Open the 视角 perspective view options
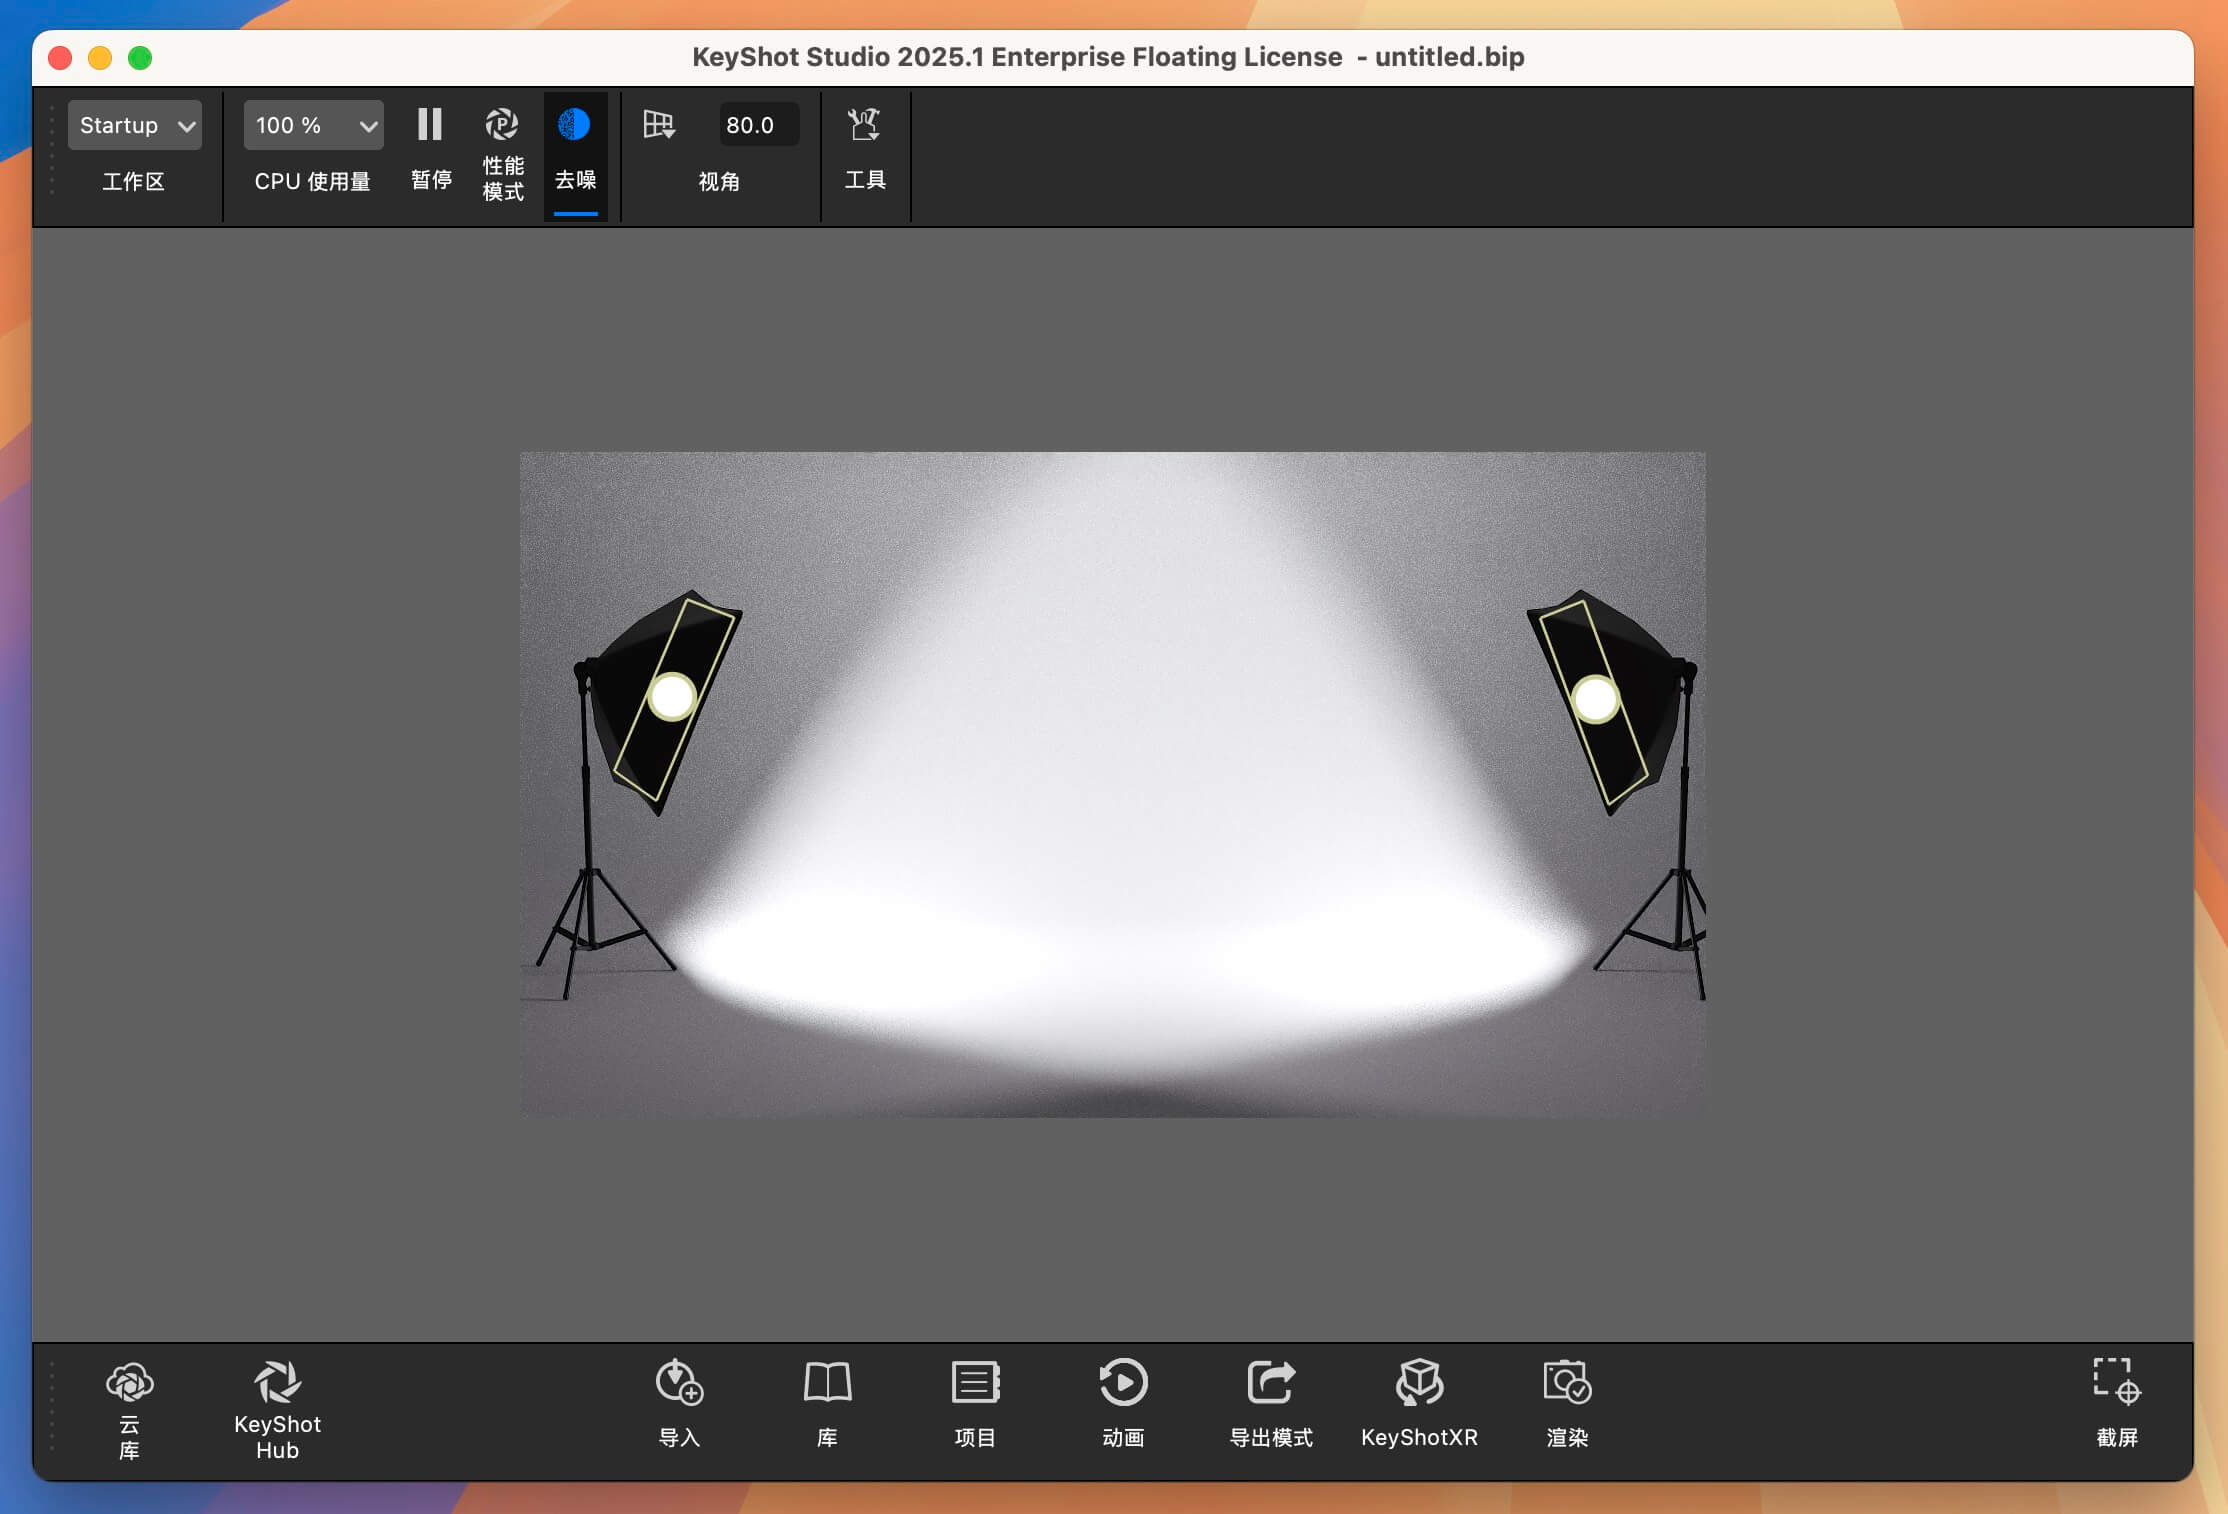The height and width of the screenshot is (1514, 2228). pos(659,125)
